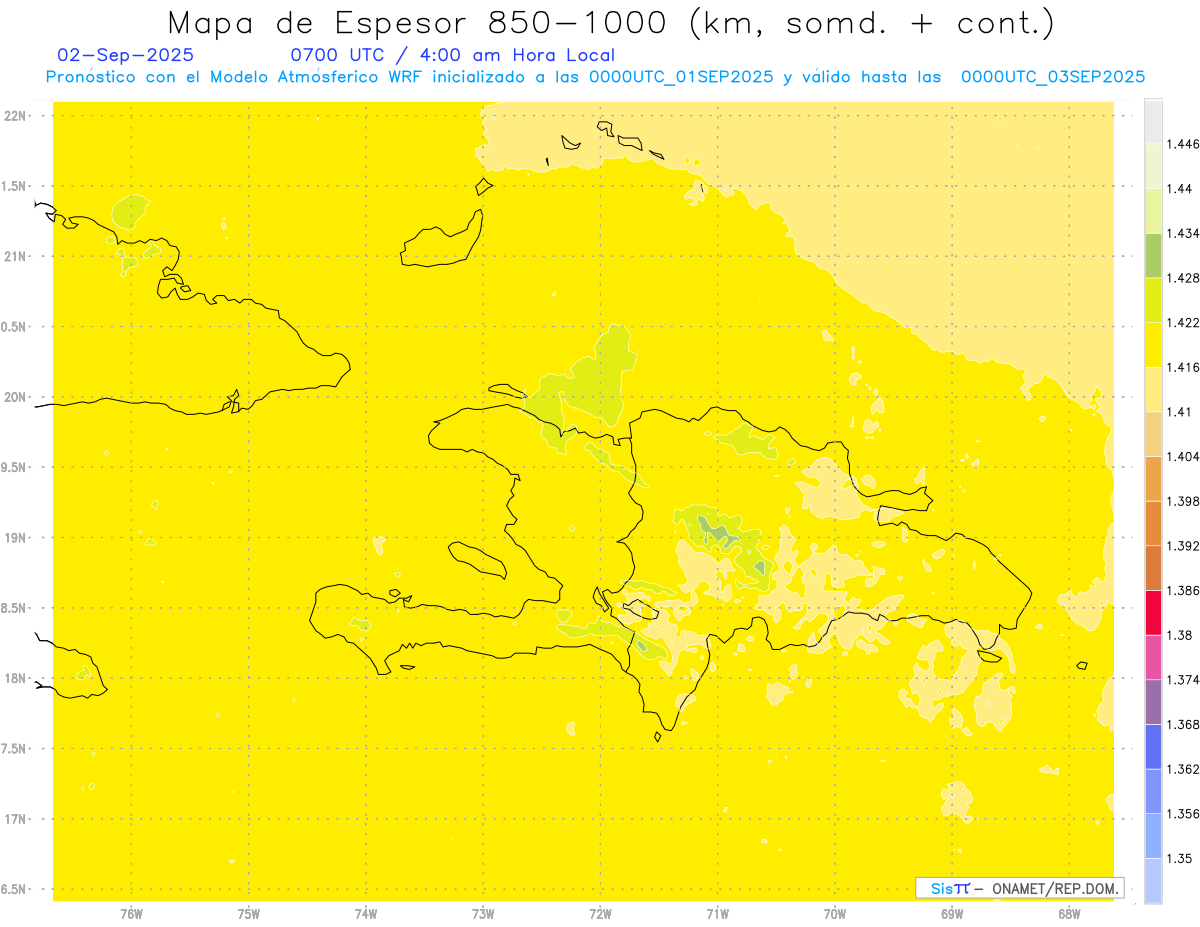
Task: Click the 17N latitude label
Action: tap(14, 819)
